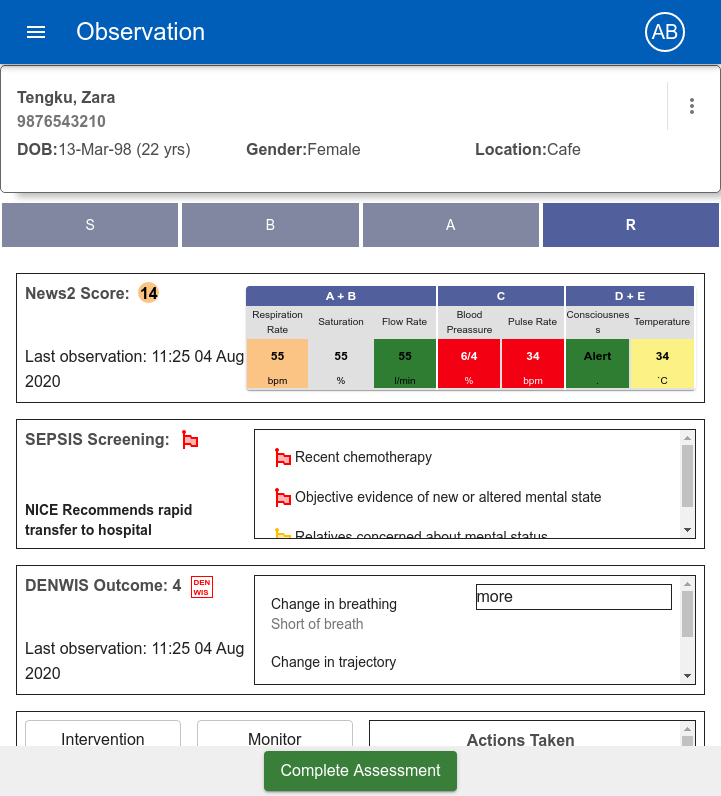721x796 pixels.
Task: Select the Pulse Rate 34 bpm cell
Action: [533, 363]
